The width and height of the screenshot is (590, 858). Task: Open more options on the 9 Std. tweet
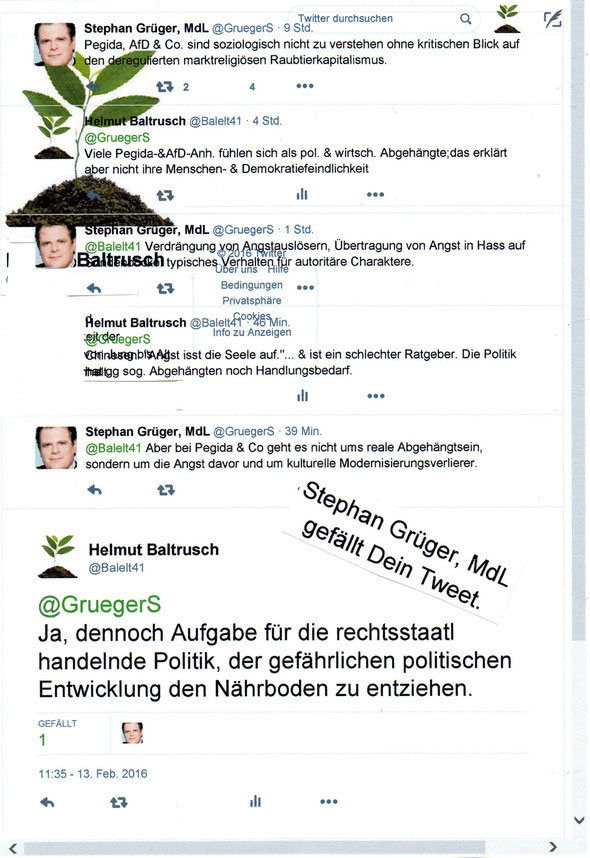coord(305,86)
